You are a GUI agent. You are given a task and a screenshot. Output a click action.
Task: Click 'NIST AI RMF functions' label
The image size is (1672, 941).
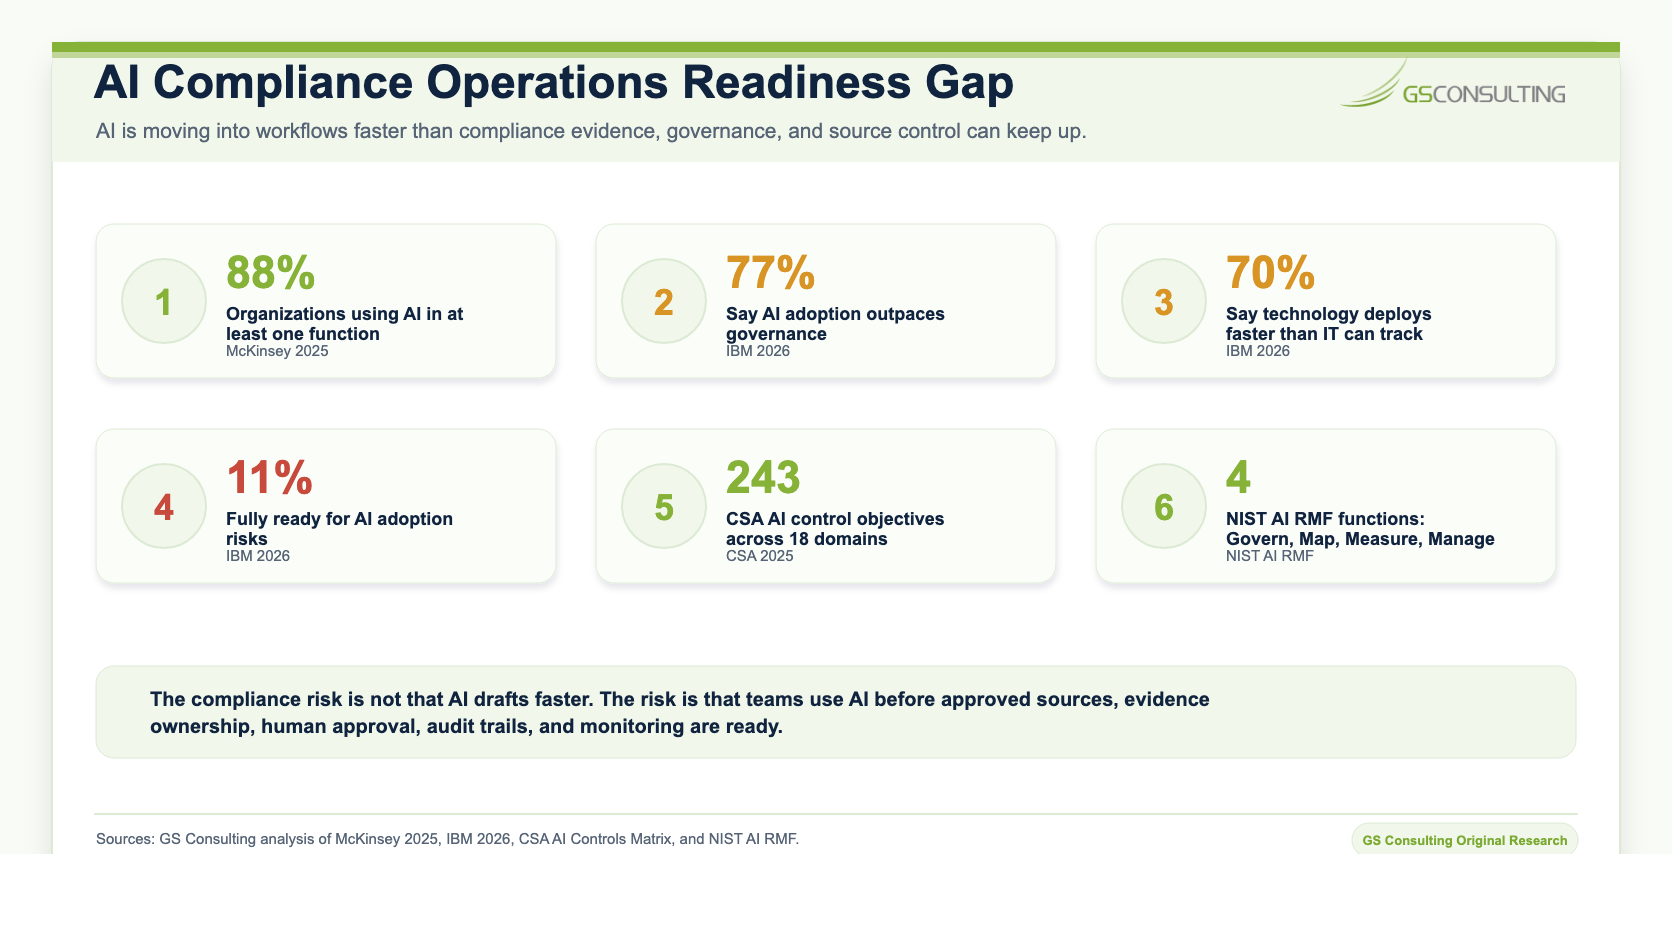point(1360,529)
